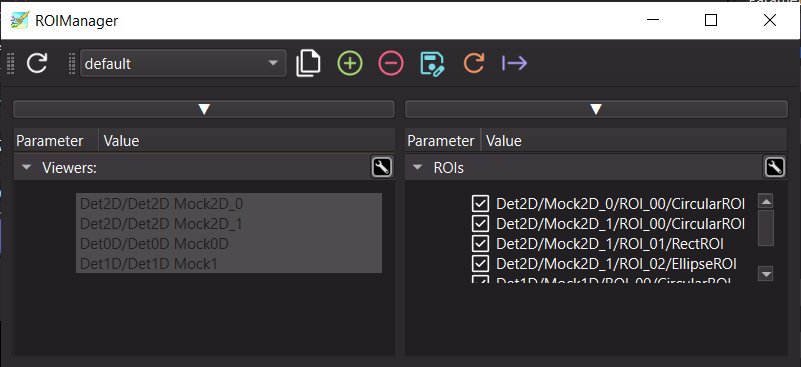The height and width of the screenshot is (367, 801).
Task: Select 'Det0D/Det0D Mock0D' viewer
Action: tap(228, 244)
